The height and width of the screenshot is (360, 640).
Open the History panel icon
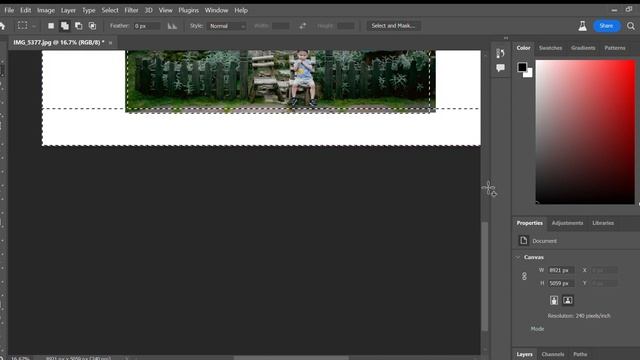500,53
